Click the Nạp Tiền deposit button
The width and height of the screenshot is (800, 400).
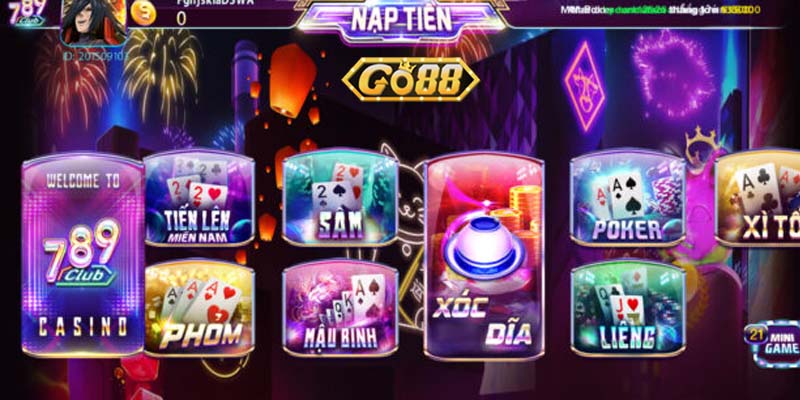pyautogui.click(x=402, y=20)
